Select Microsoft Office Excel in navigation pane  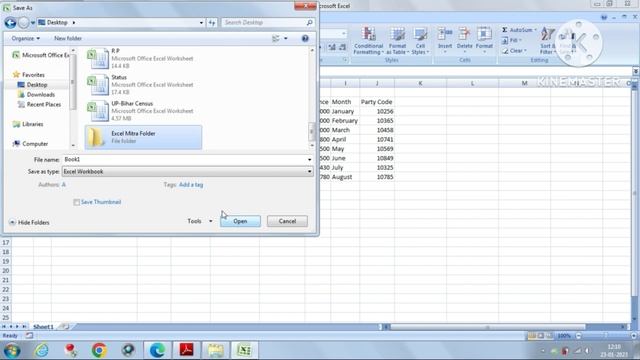click(x=41, y=55)
